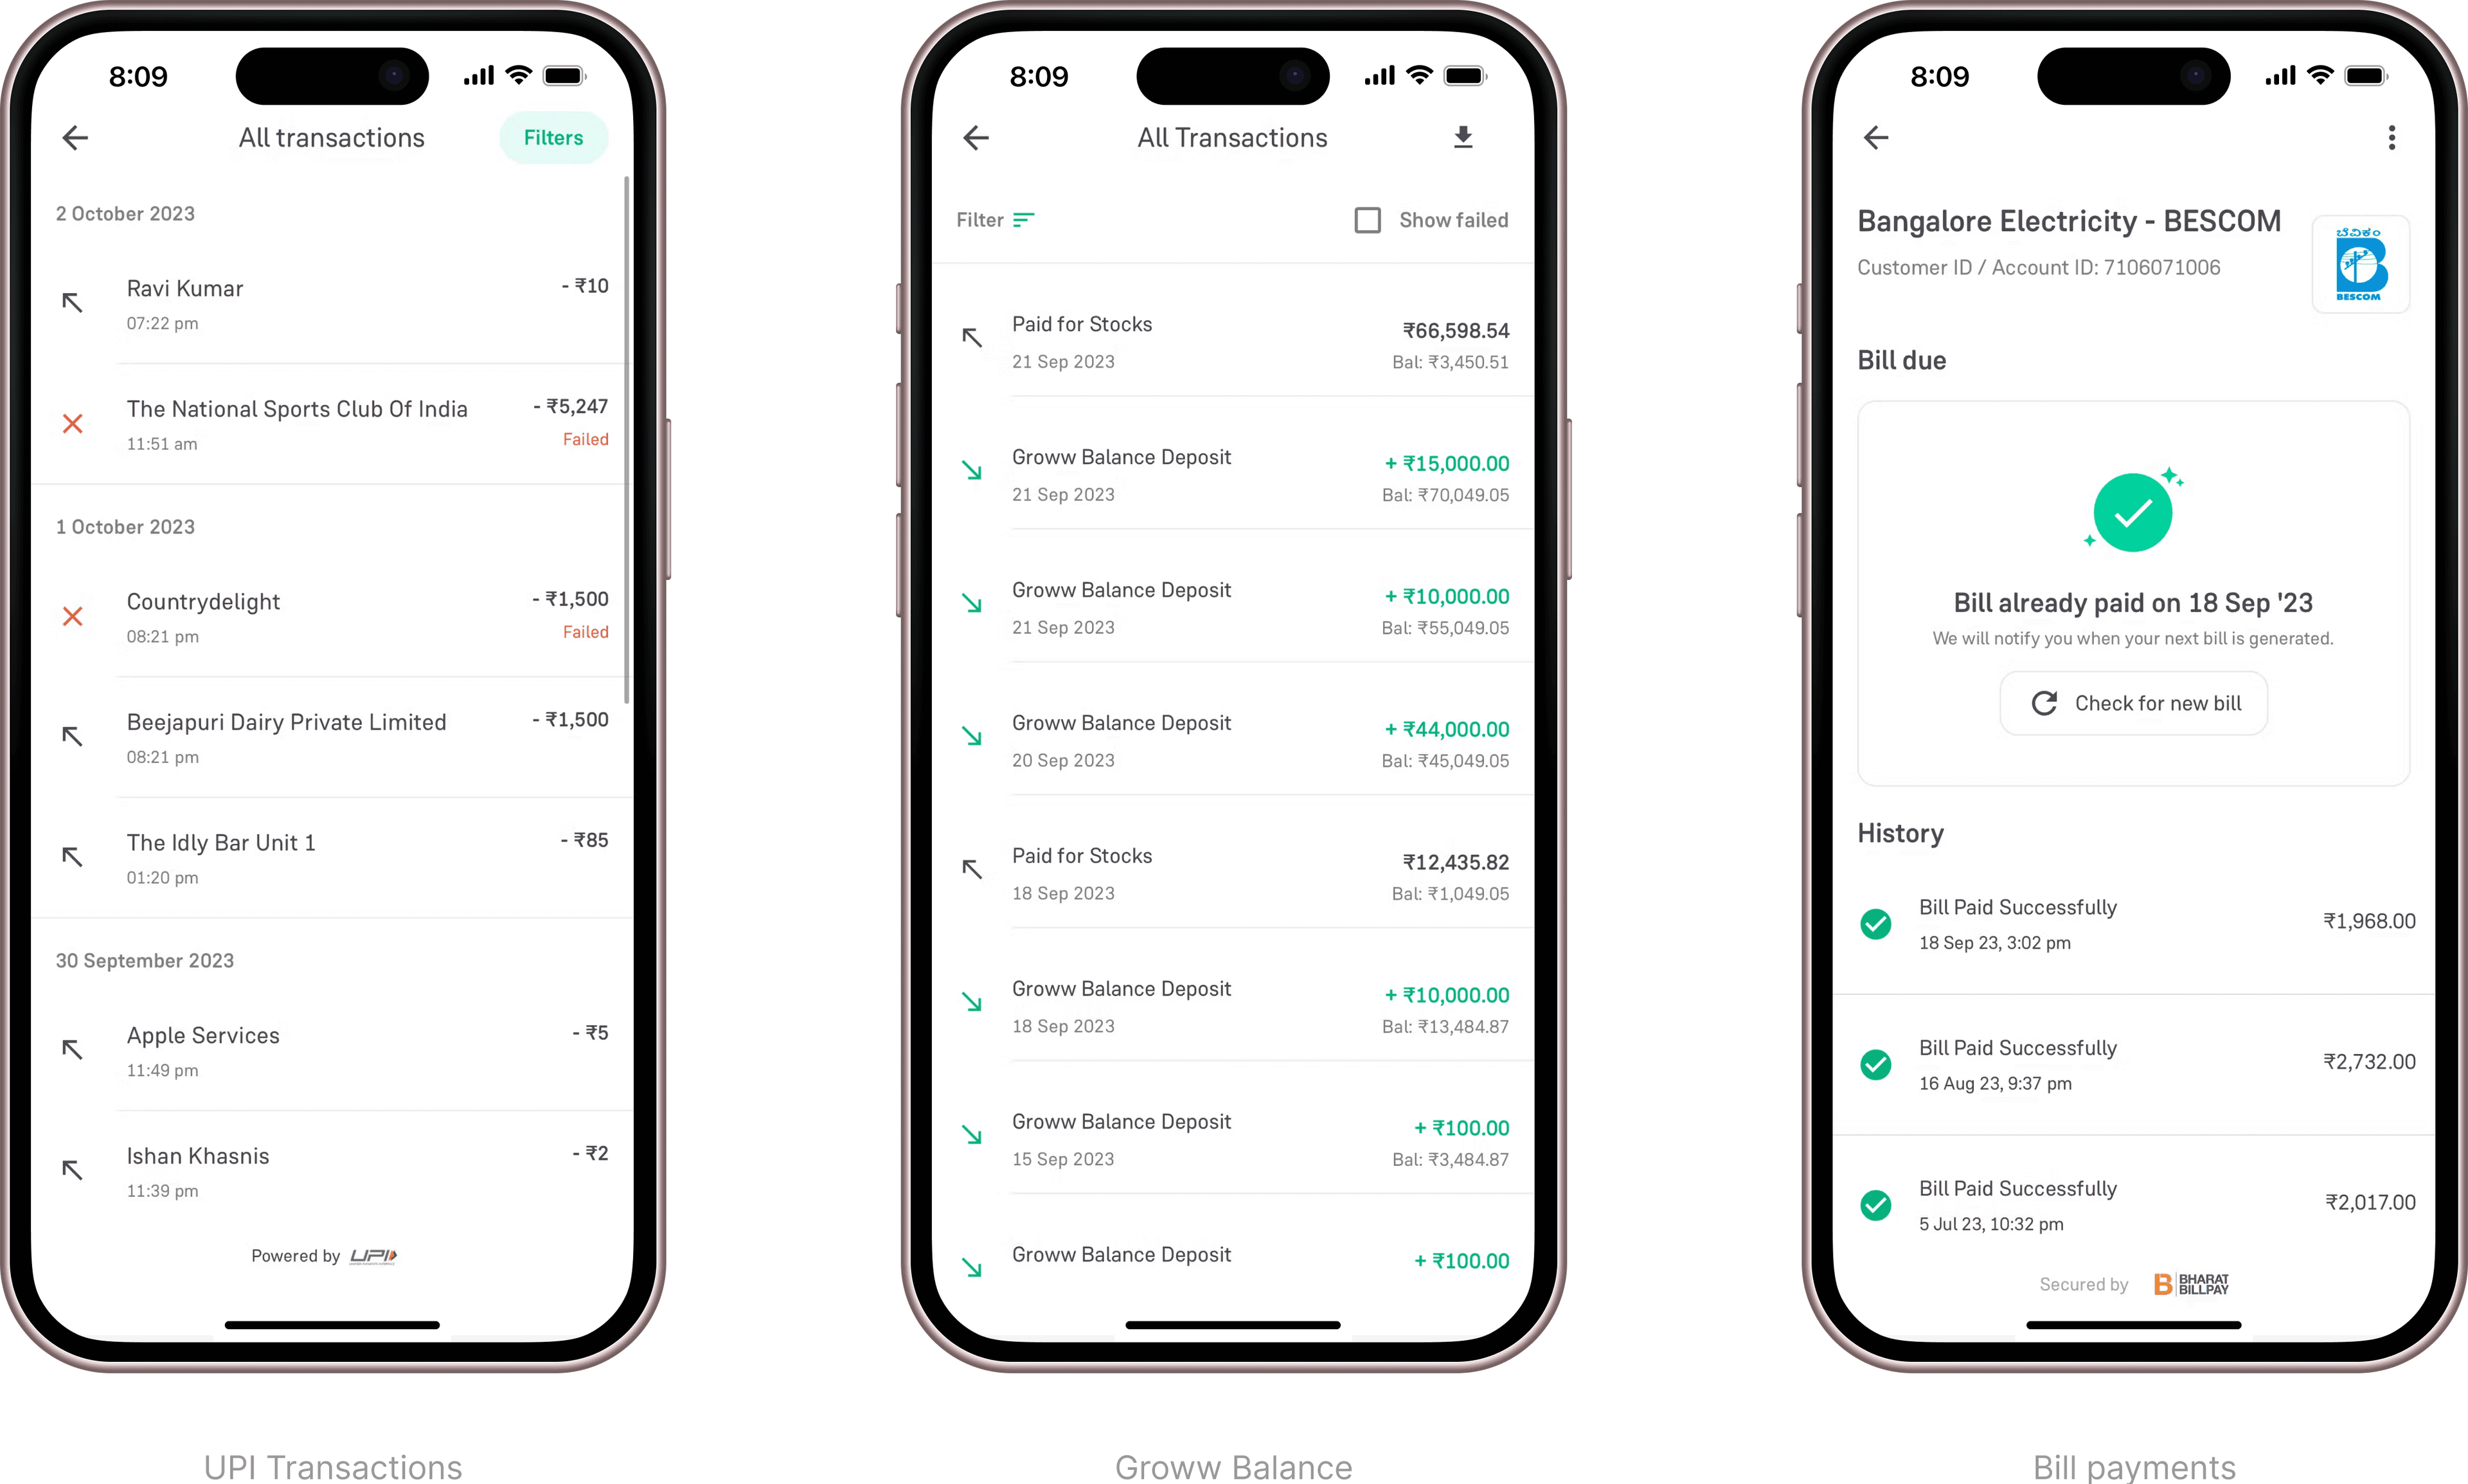The height and width of the screenshot is (1484, 2468).
Task: Tap the Filters menu item on transactions
Action: pyautogui.click(x=553, y=138)
